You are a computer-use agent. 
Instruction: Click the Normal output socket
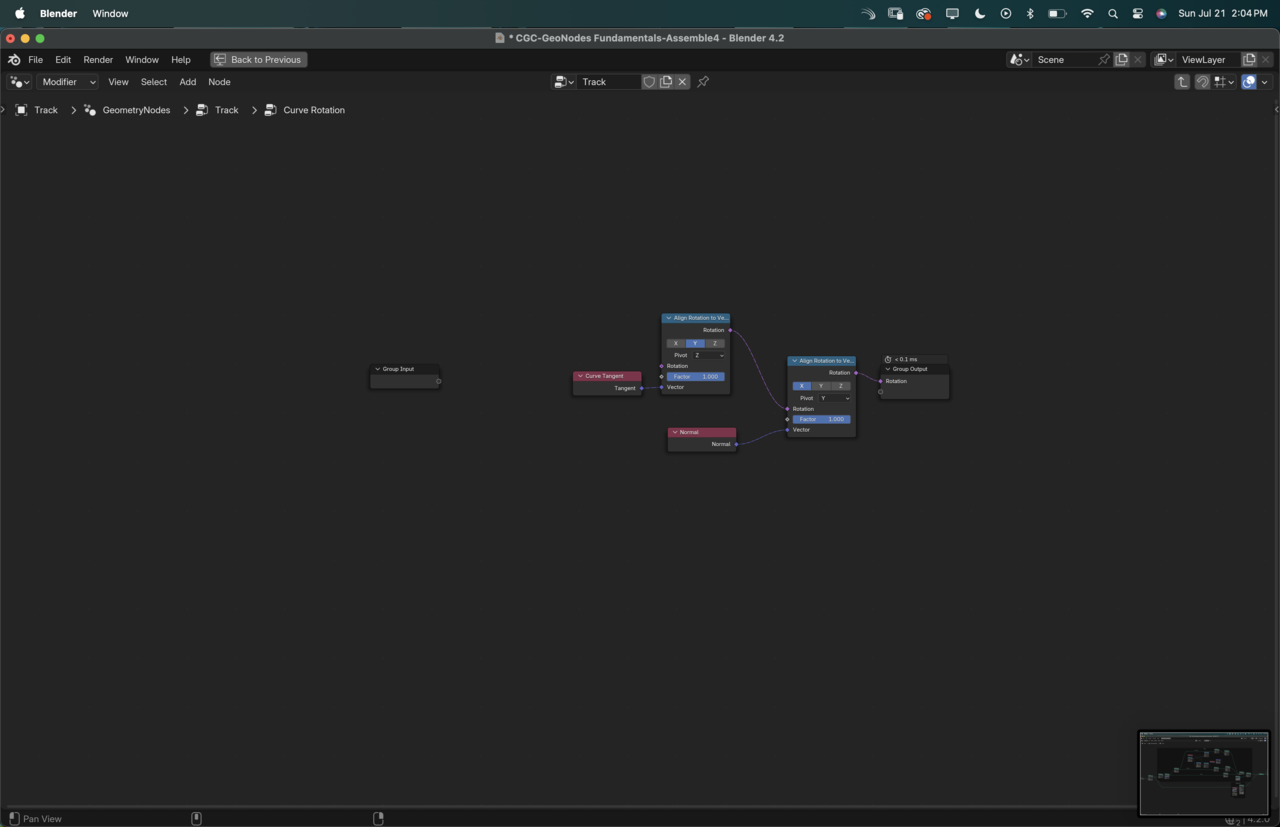(737, 444)
